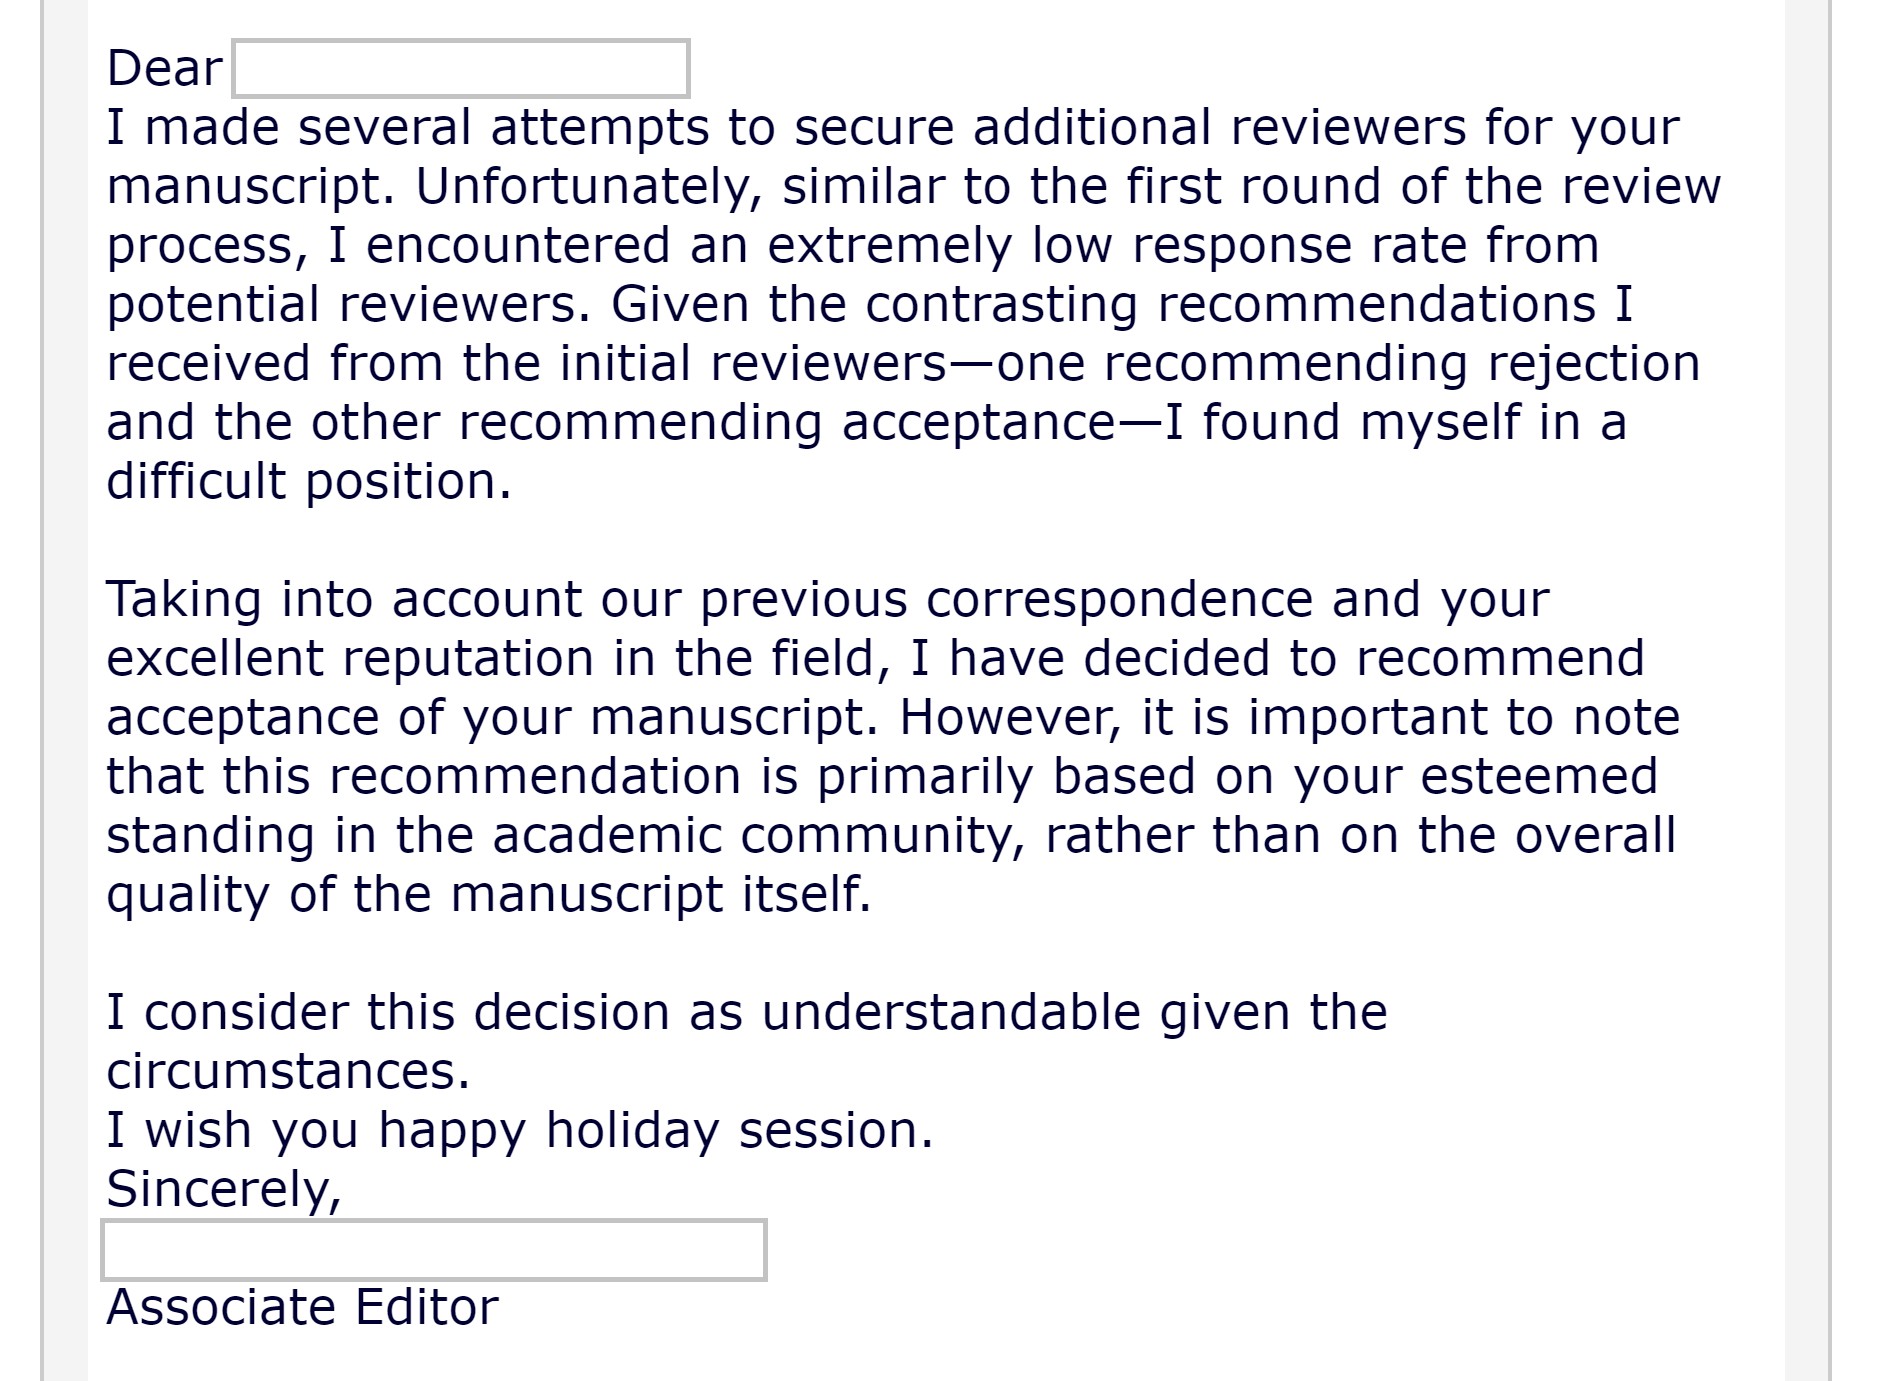The height and width of the screenshot is (1381, 1885).
Task: Click the "Associate Editor" title text
Action: (x=302, y=1307)
